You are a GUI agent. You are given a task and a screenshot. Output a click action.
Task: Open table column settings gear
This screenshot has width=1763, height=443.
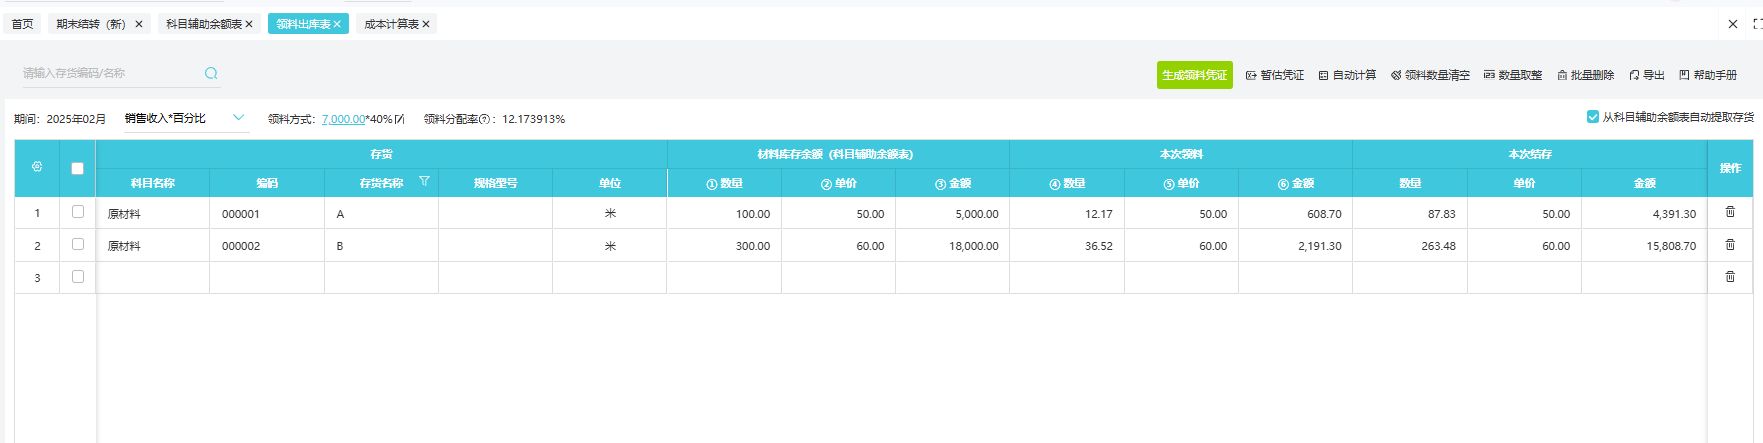click(x=37, y=167)
